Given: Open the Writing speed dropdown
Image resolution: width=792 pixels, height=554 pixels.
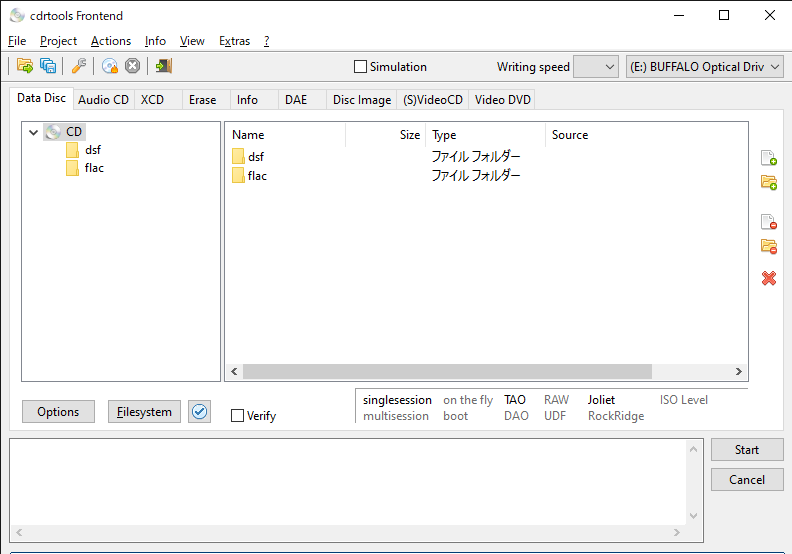Looking at the screenshot, I should pos(596,67).
